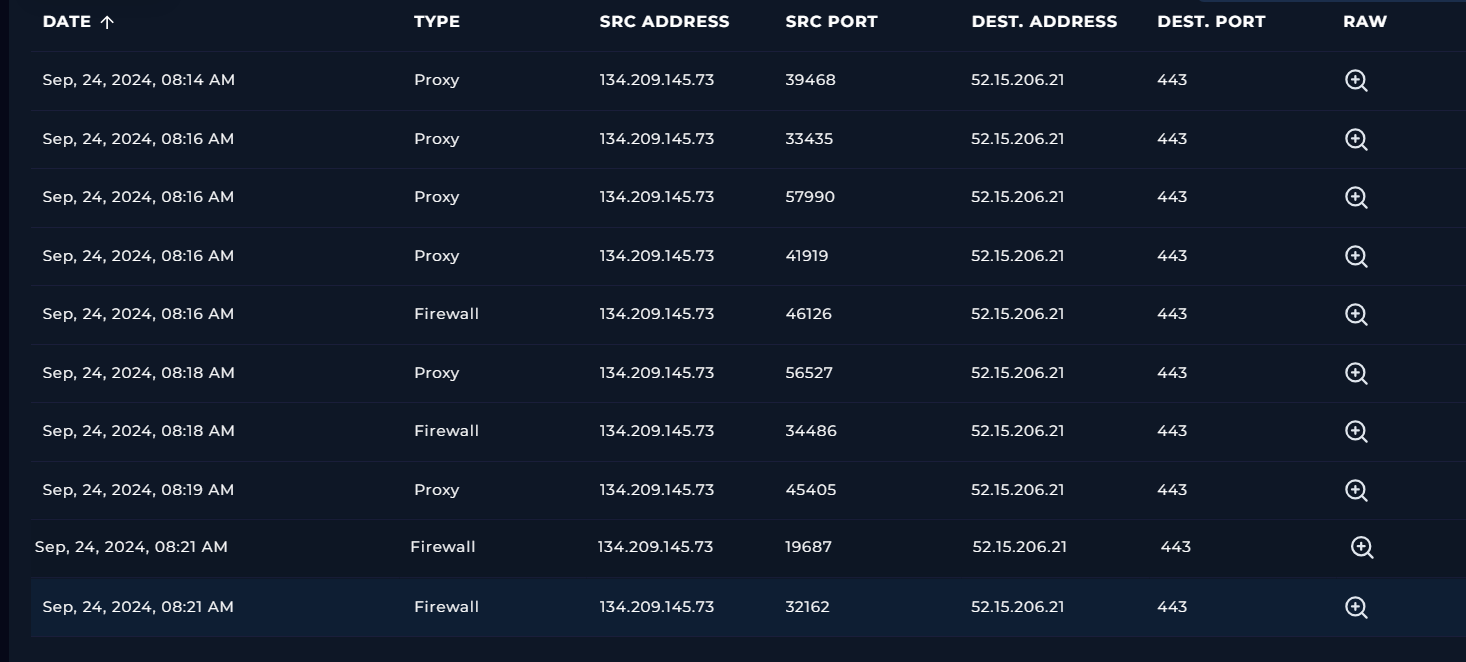Image resolution: width=1466 pixels, height=662 pixels.
Task: Click the DEST. ADDRESS column header
Action: [x=1045, y=22]
